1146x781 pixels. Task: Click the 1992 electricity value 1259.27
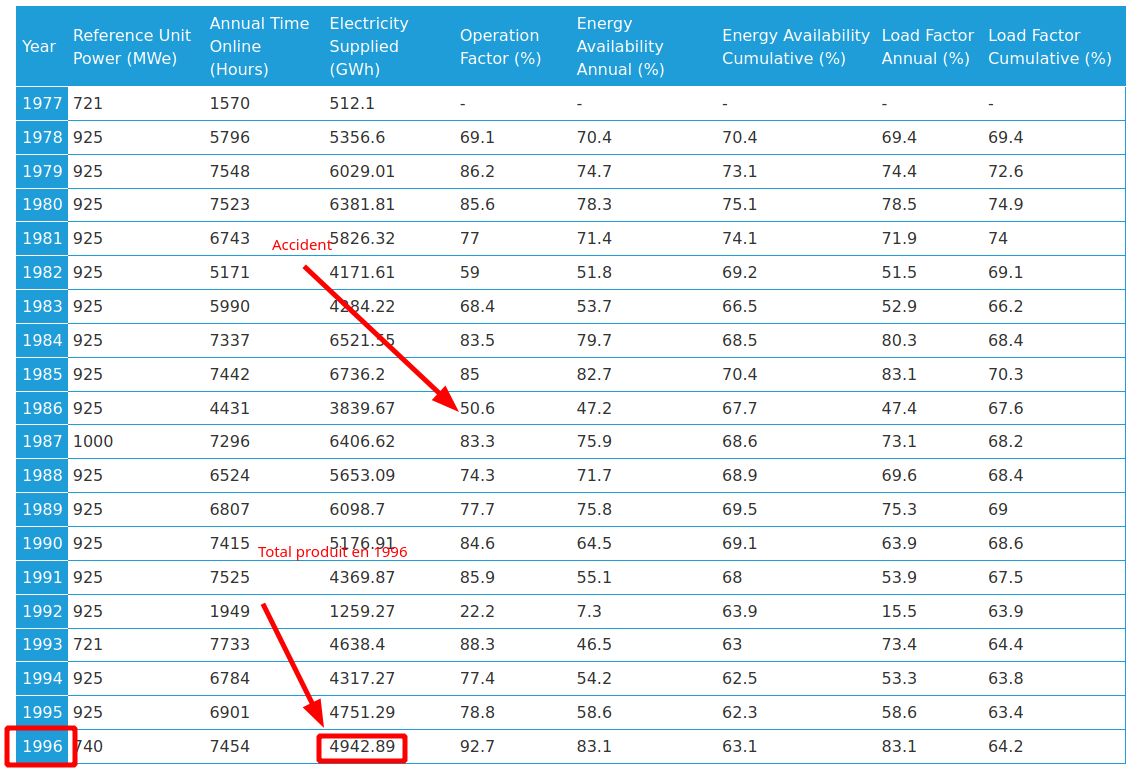click(x=362, y=611)
